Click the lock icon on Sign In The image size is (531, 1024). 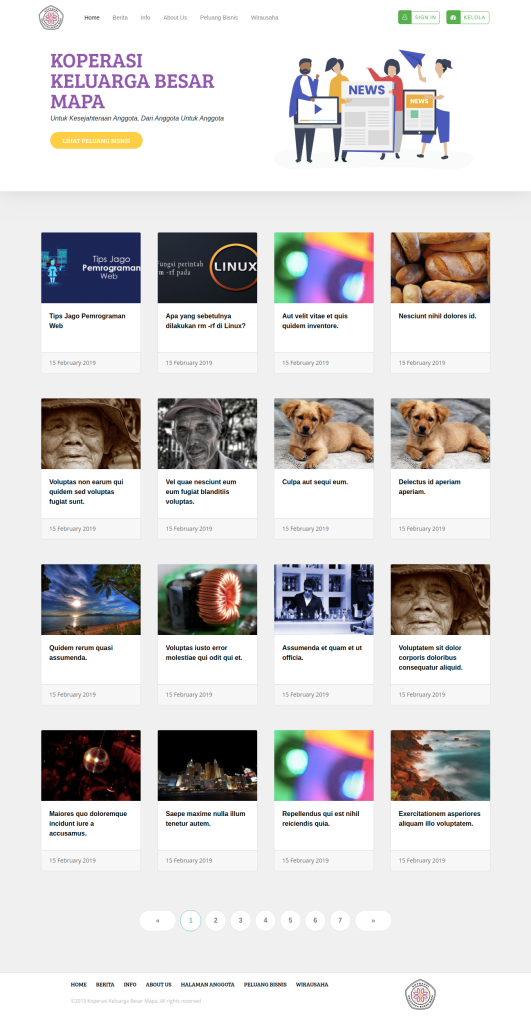coord(404,18)
